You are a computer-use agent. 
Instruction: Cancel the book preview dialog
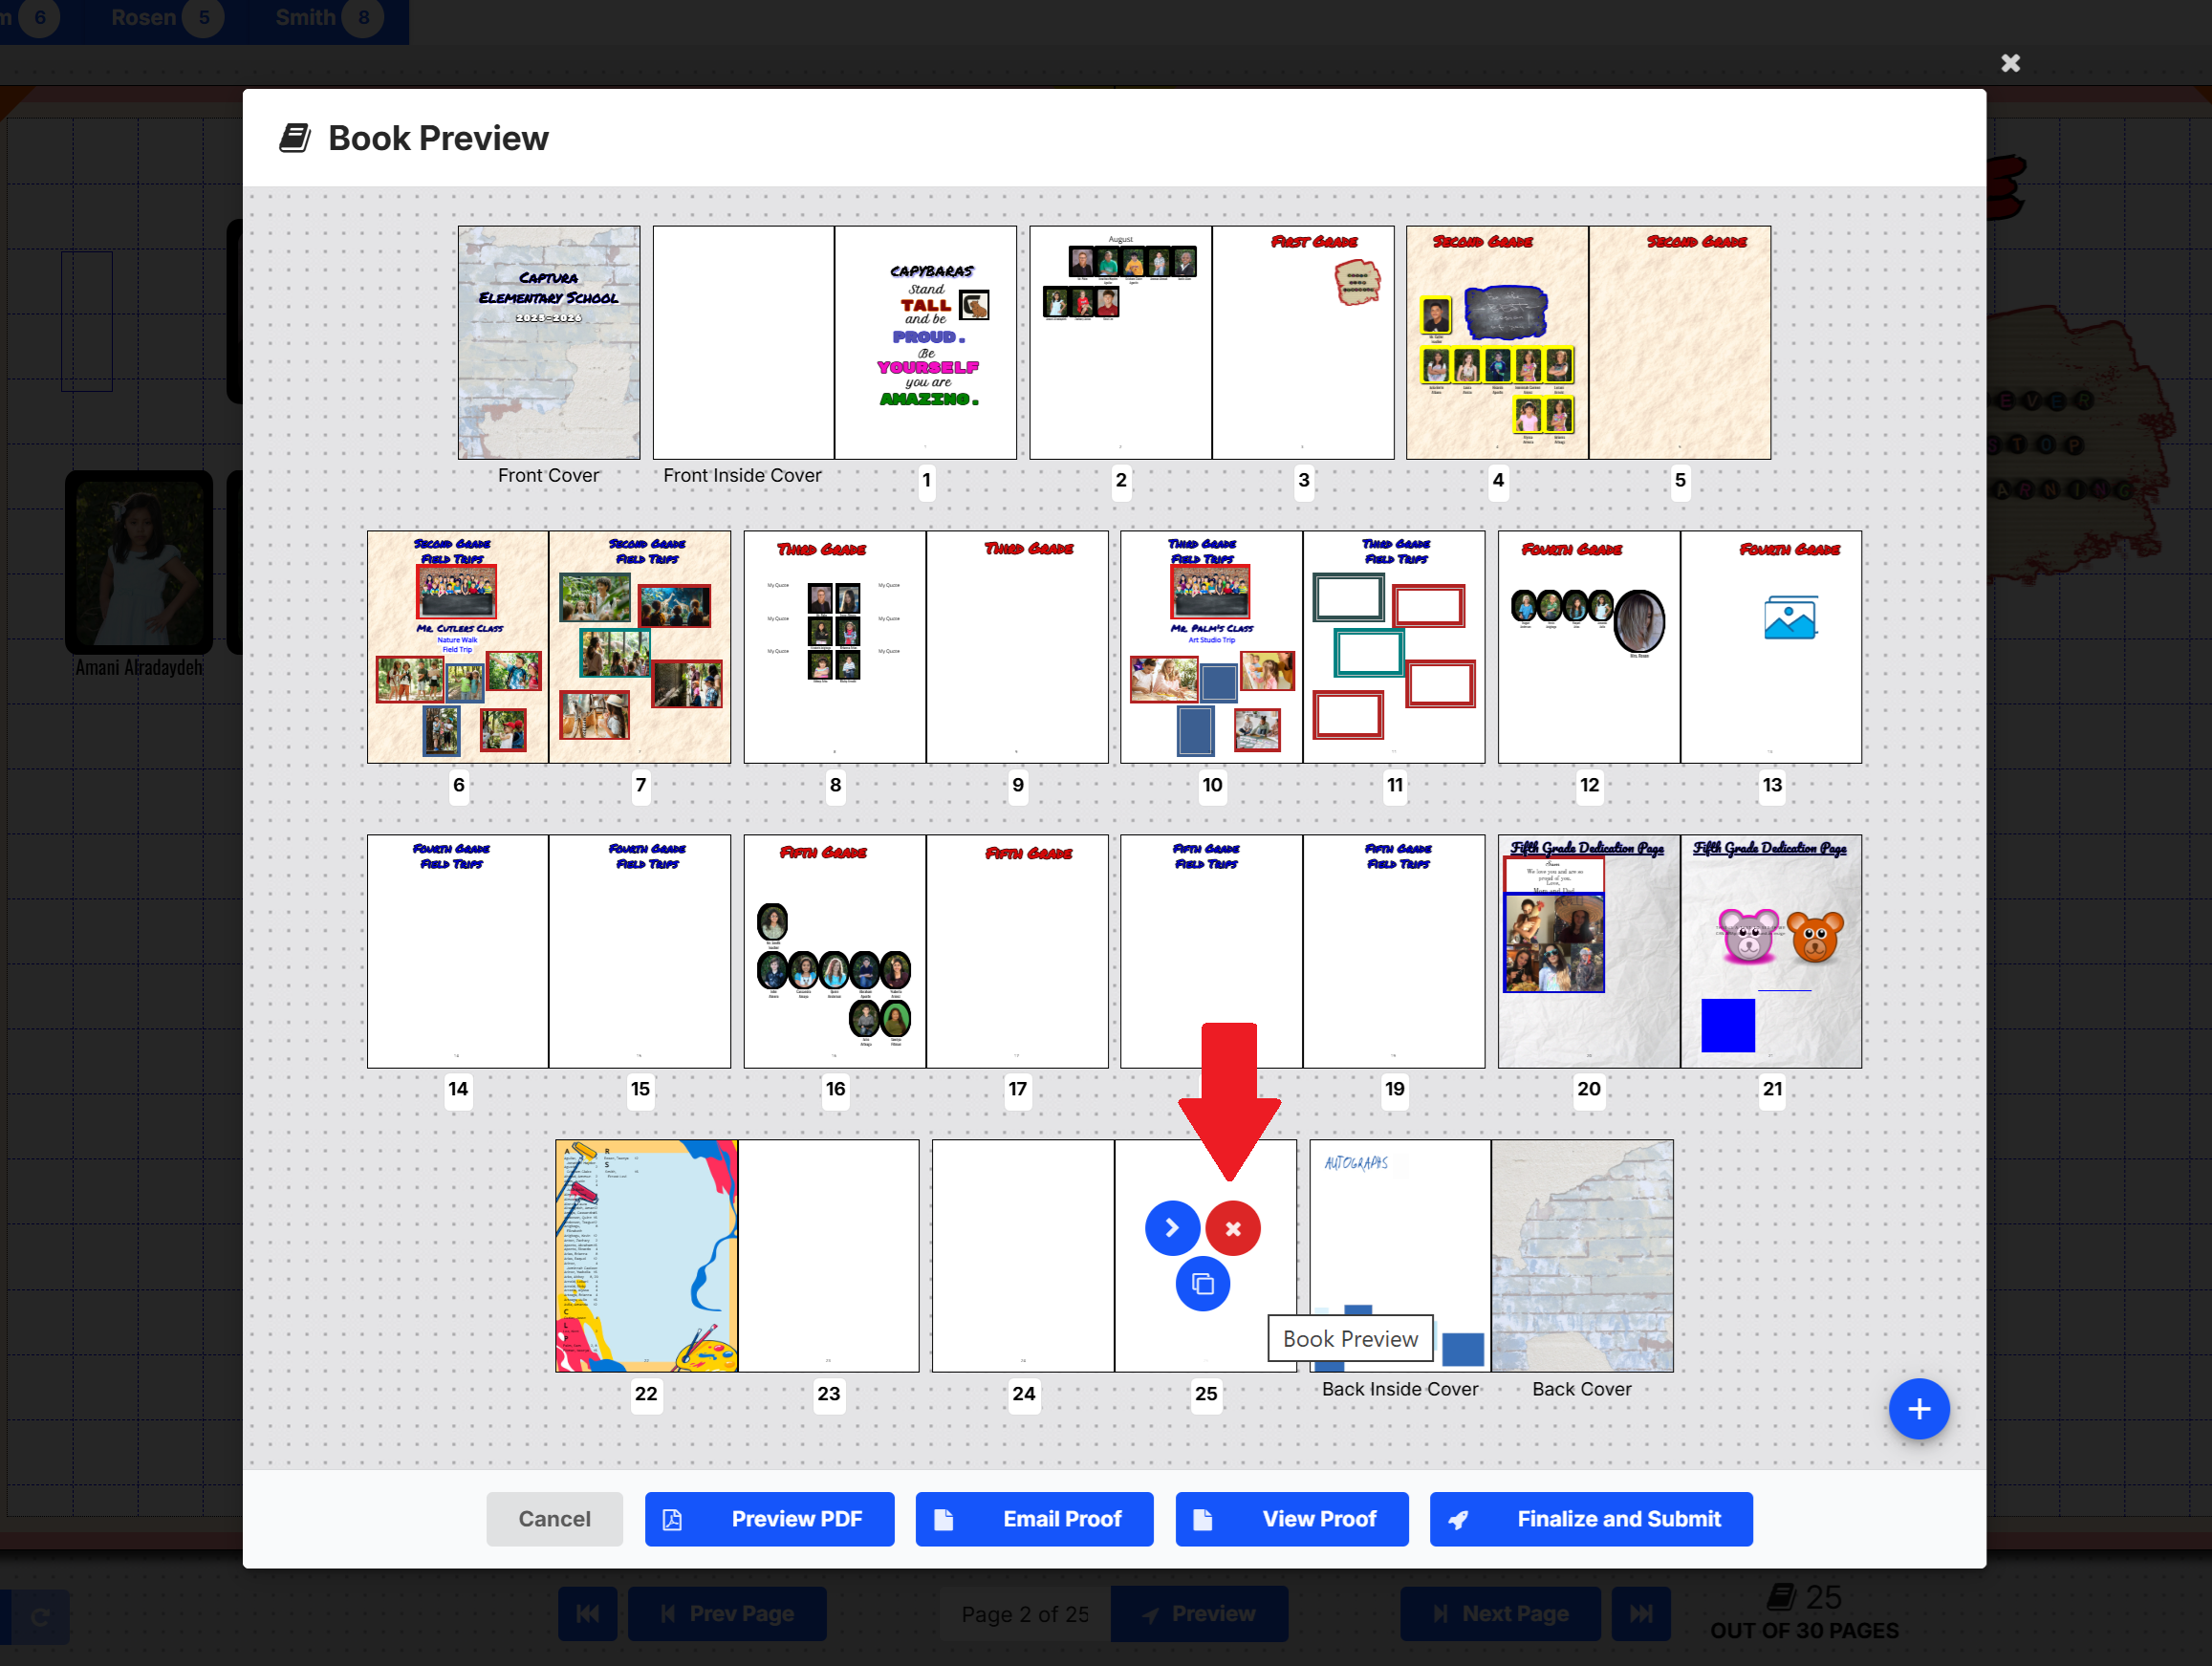pyautogui.click(x=554, y=1519)
